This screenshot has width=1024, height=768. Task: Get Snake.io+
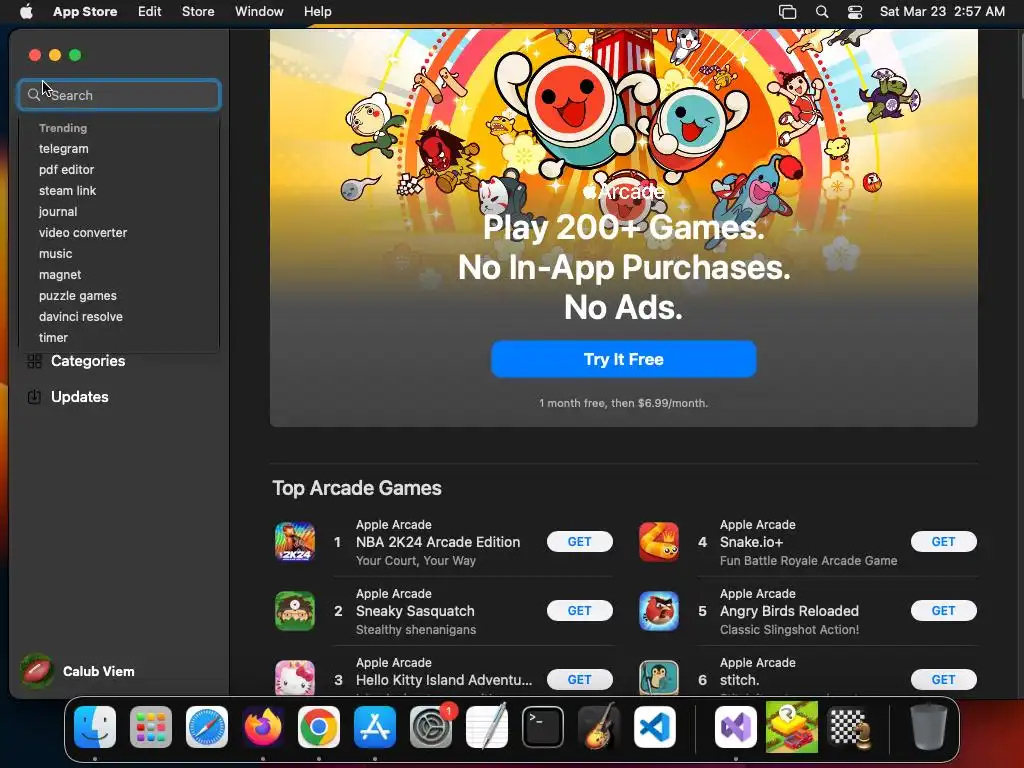pyautogui.click(x=943, y=541)
